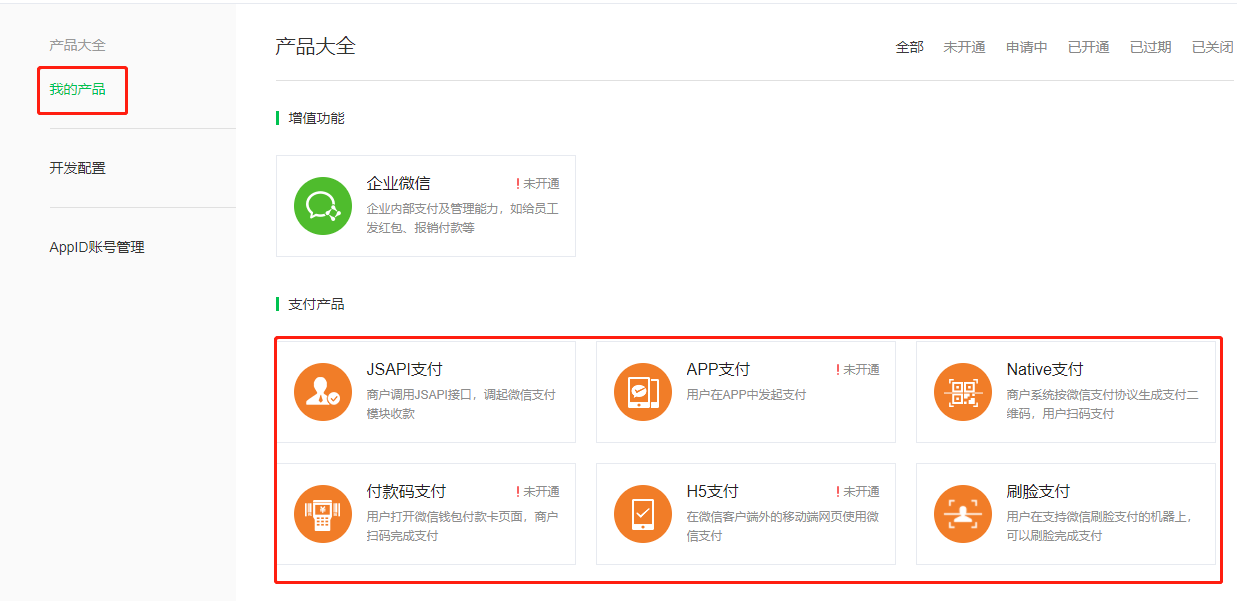Click 未开通 status on 企业微信 card

click(x=538, y=184)
